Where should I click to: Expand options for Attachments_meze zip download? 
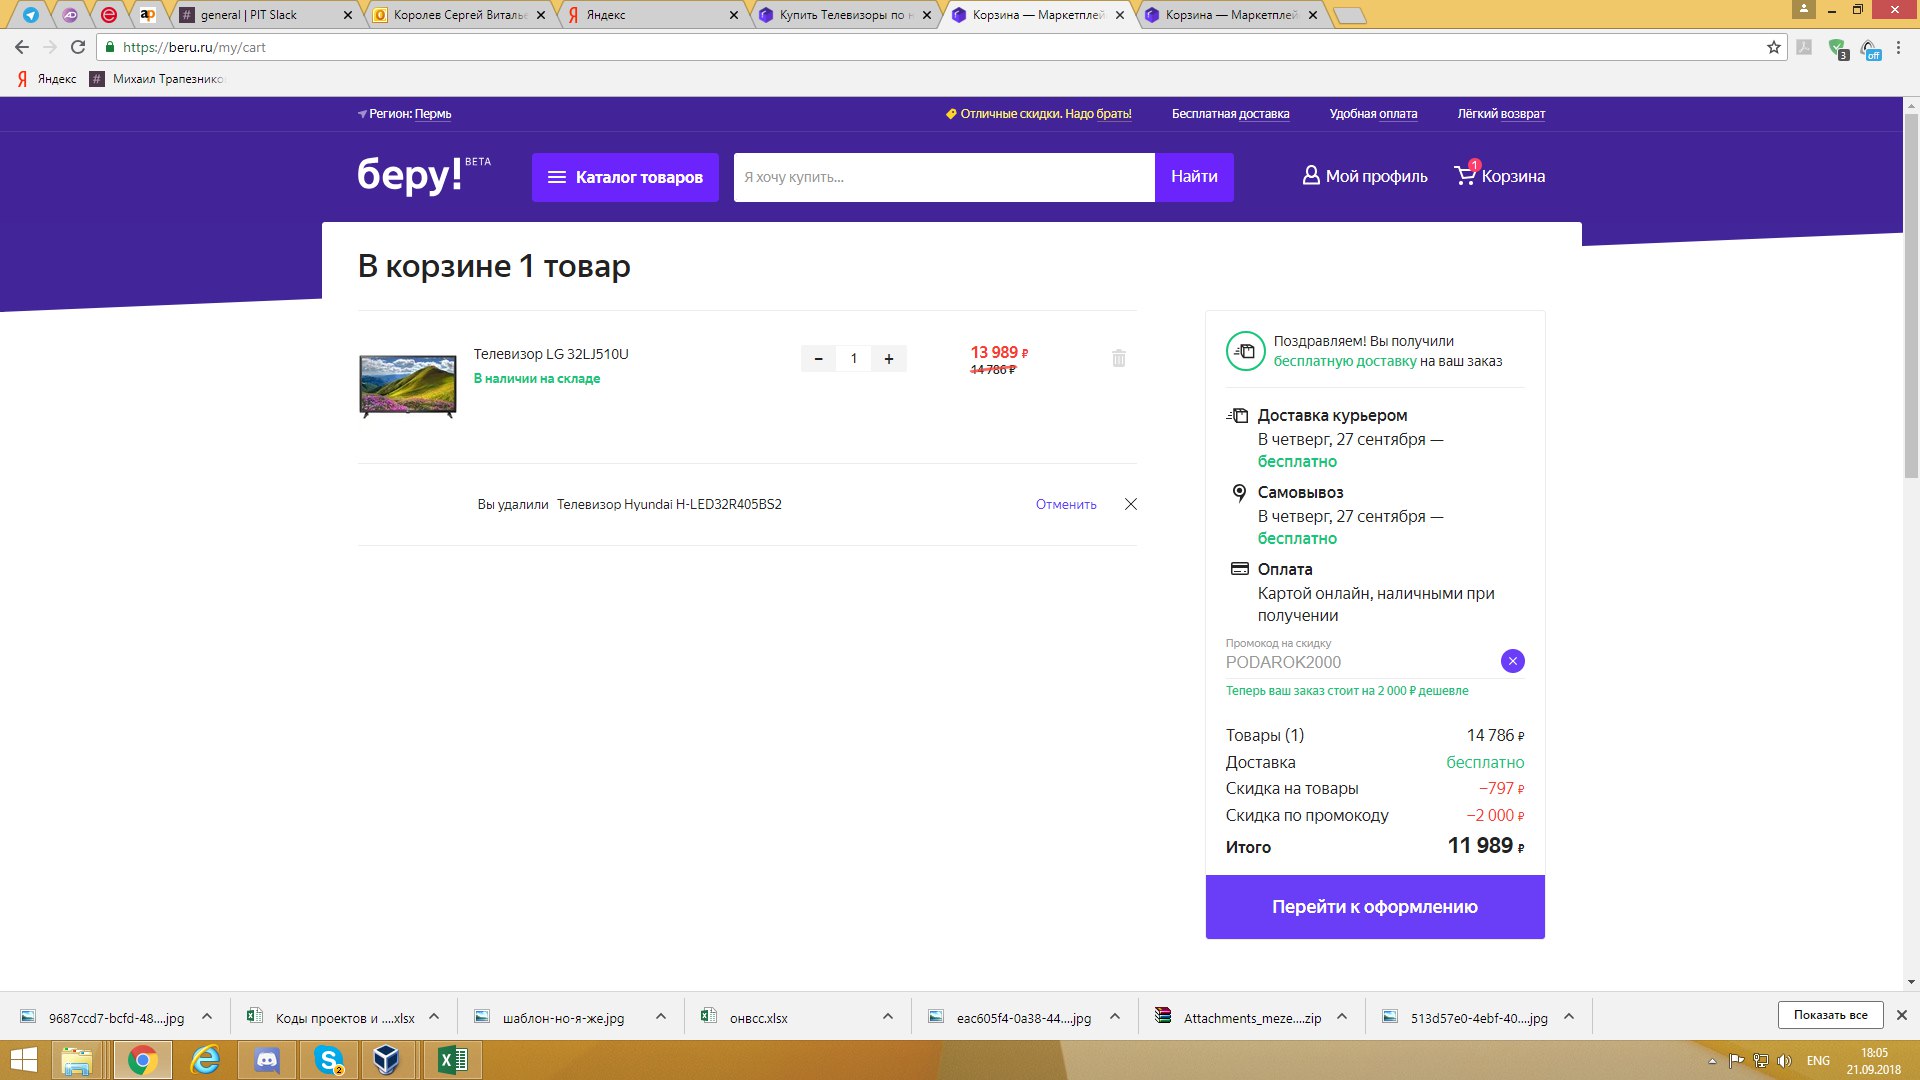(1342, 1017)
